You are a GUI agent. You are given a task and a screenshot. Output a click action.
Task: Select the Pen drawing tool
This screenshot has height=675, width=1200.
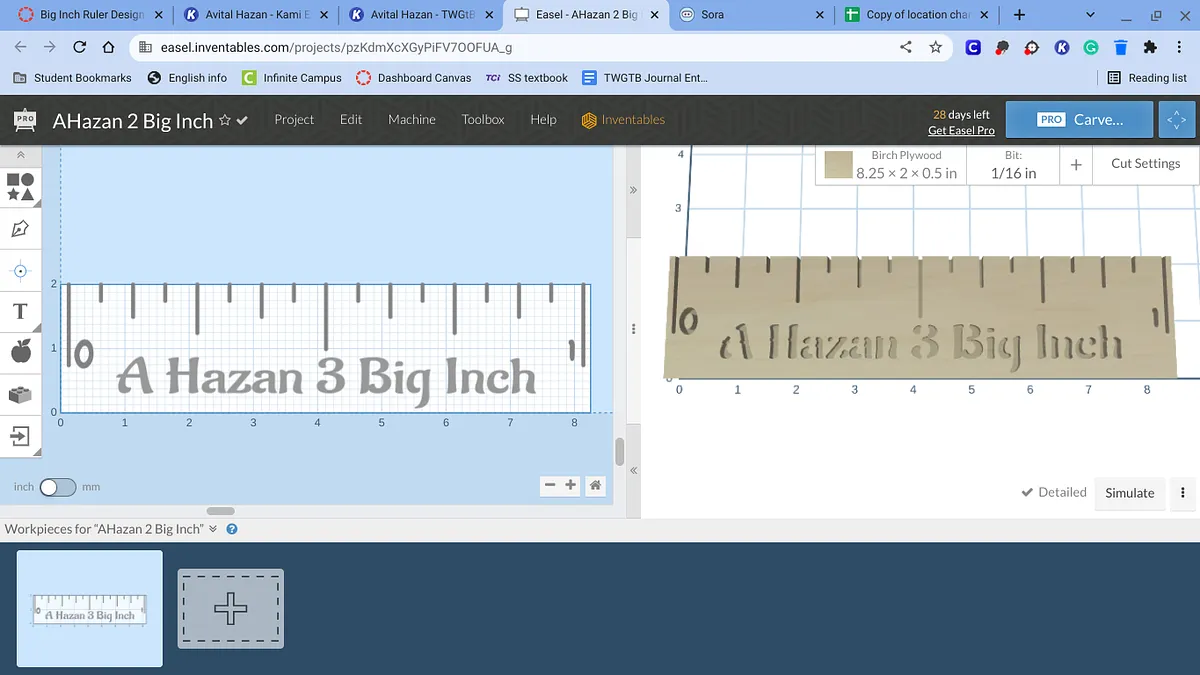coord(20,229)
